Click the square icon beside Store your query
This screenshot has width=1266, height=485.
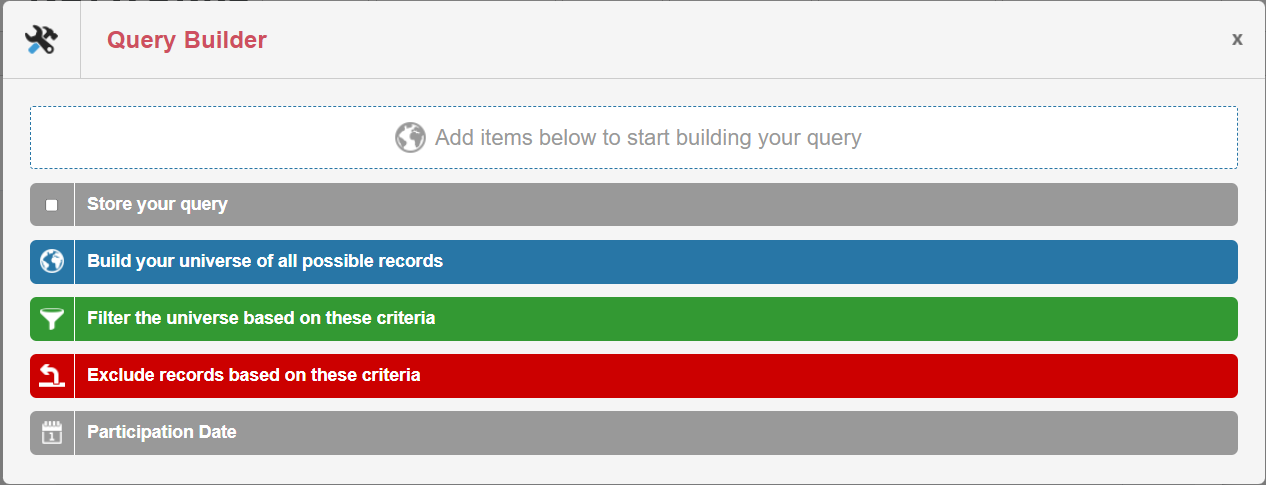pos(52,205)
